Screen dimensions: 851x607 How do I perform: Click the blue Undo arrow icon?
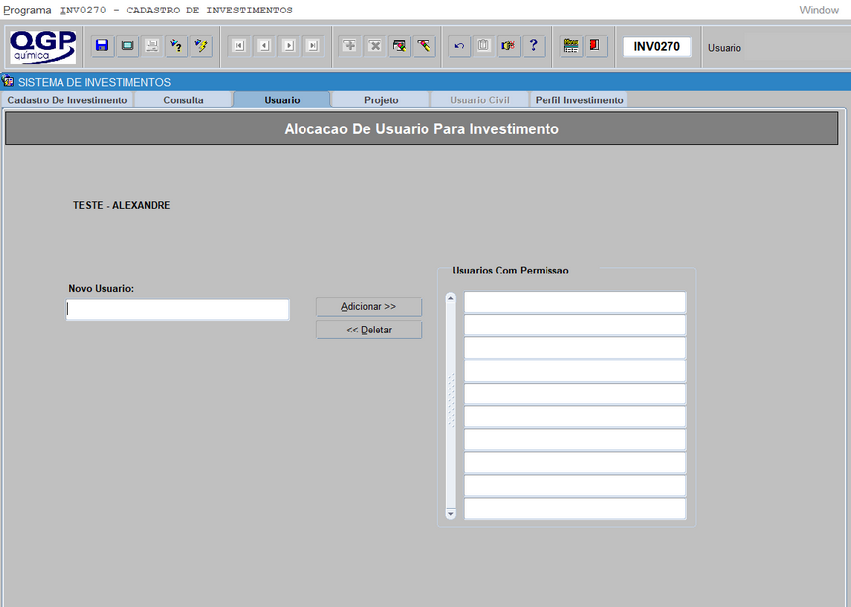459,46
